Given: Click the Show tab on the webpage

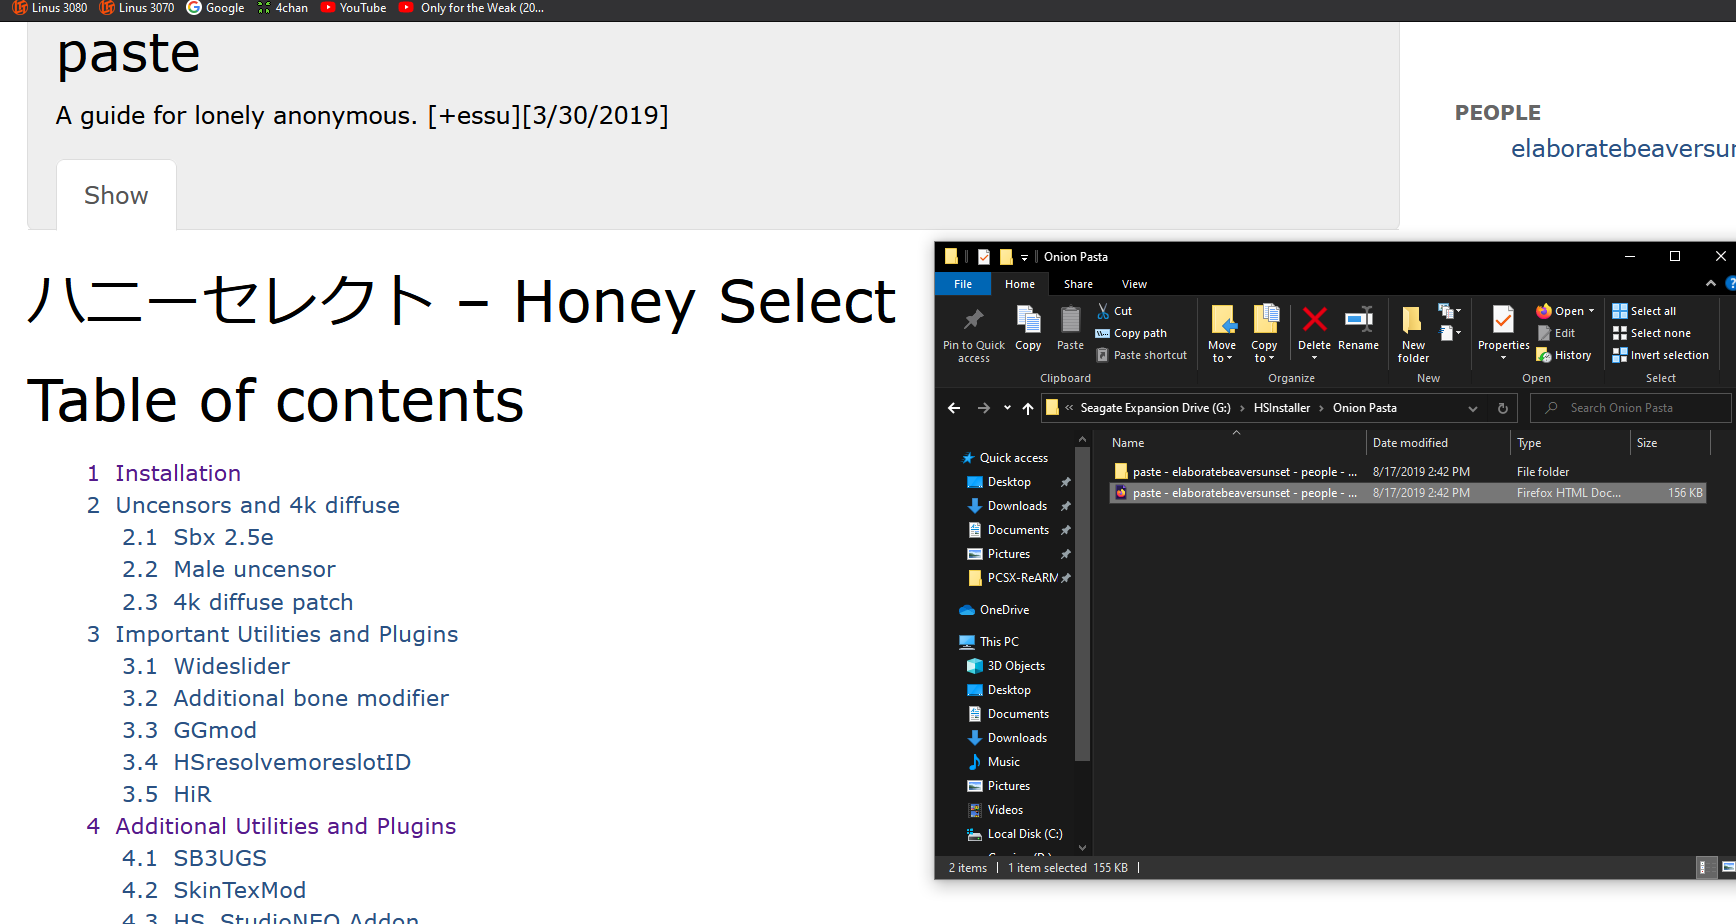Looking at the screenshot, I should tap(116, 195).
